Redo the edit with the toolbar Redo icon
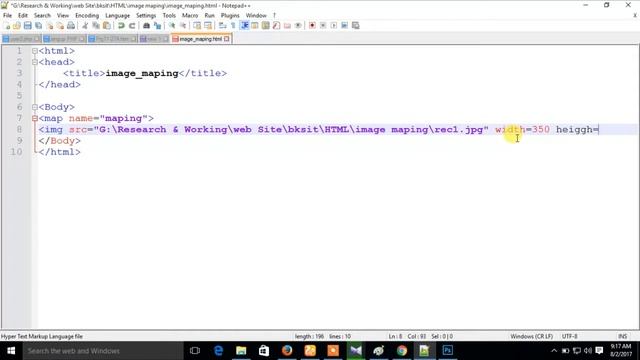This screenshot has height=360, width=640. (132, 26)
